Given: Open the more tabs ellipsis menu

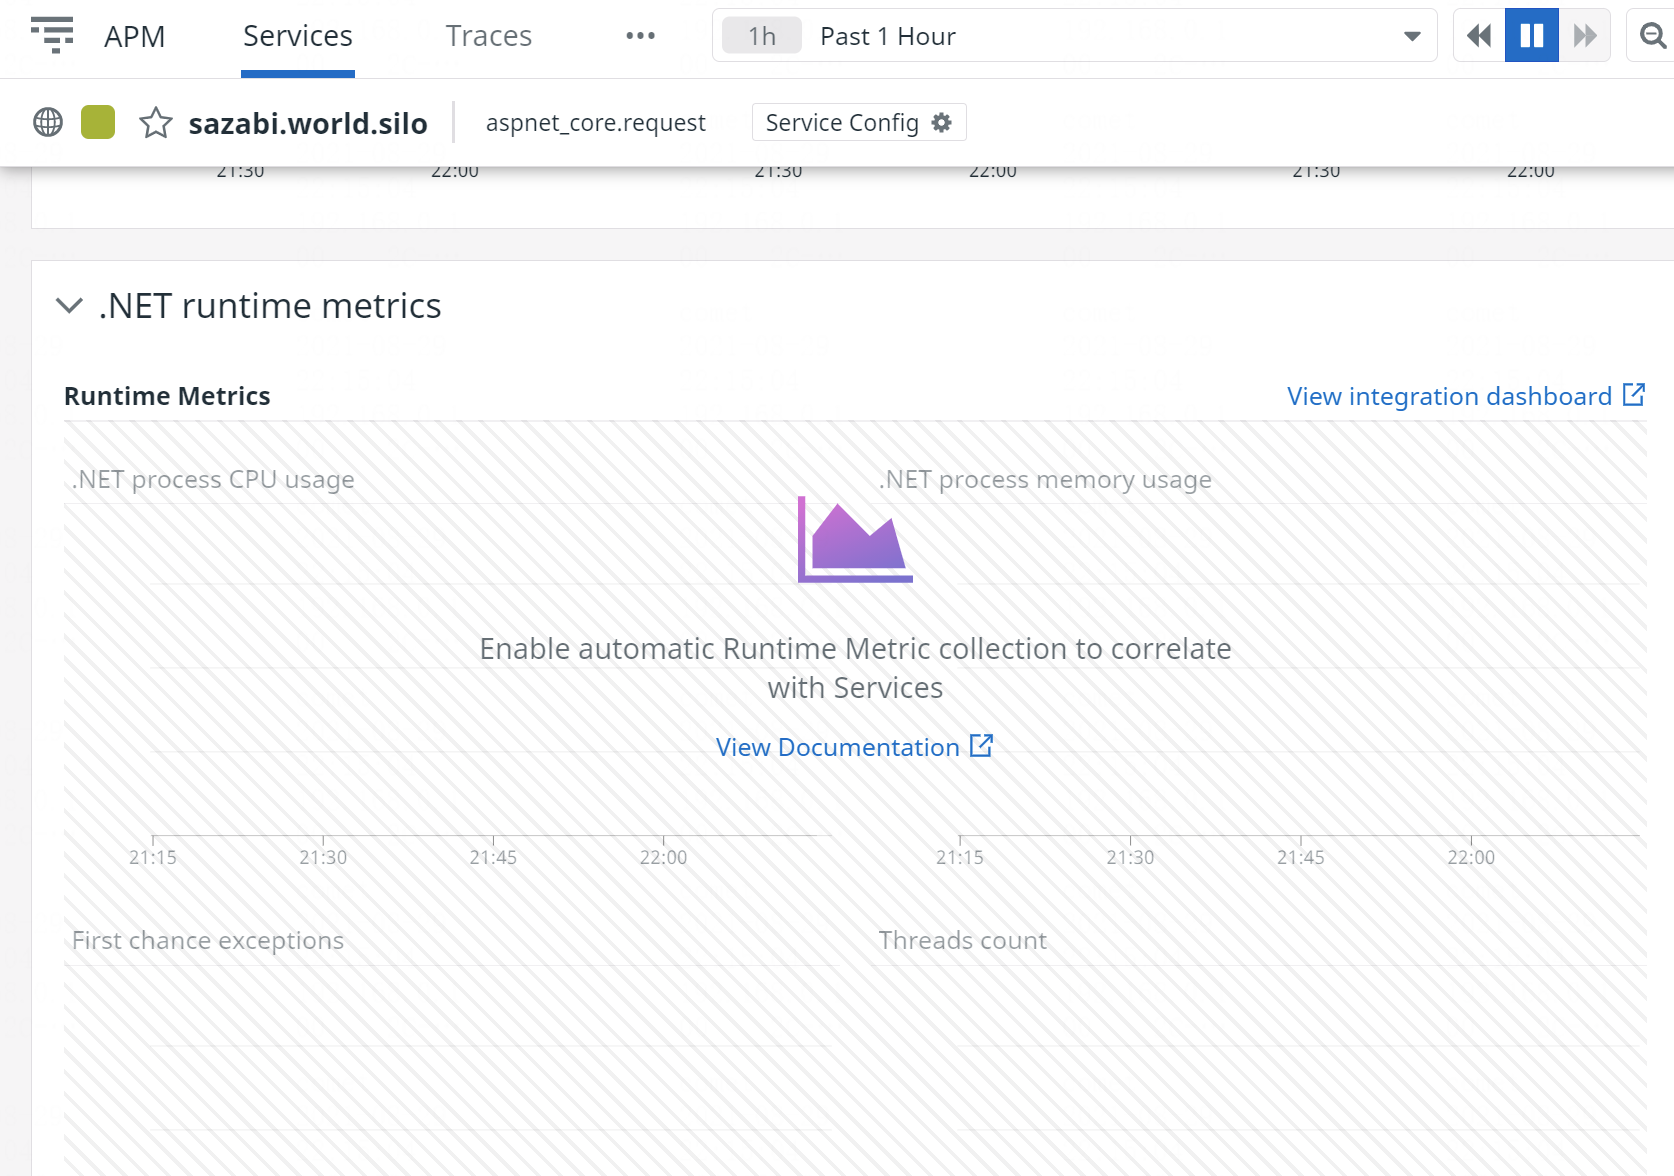Looking at the screenshot, I should pyautogui.click(x=640, y=36).
